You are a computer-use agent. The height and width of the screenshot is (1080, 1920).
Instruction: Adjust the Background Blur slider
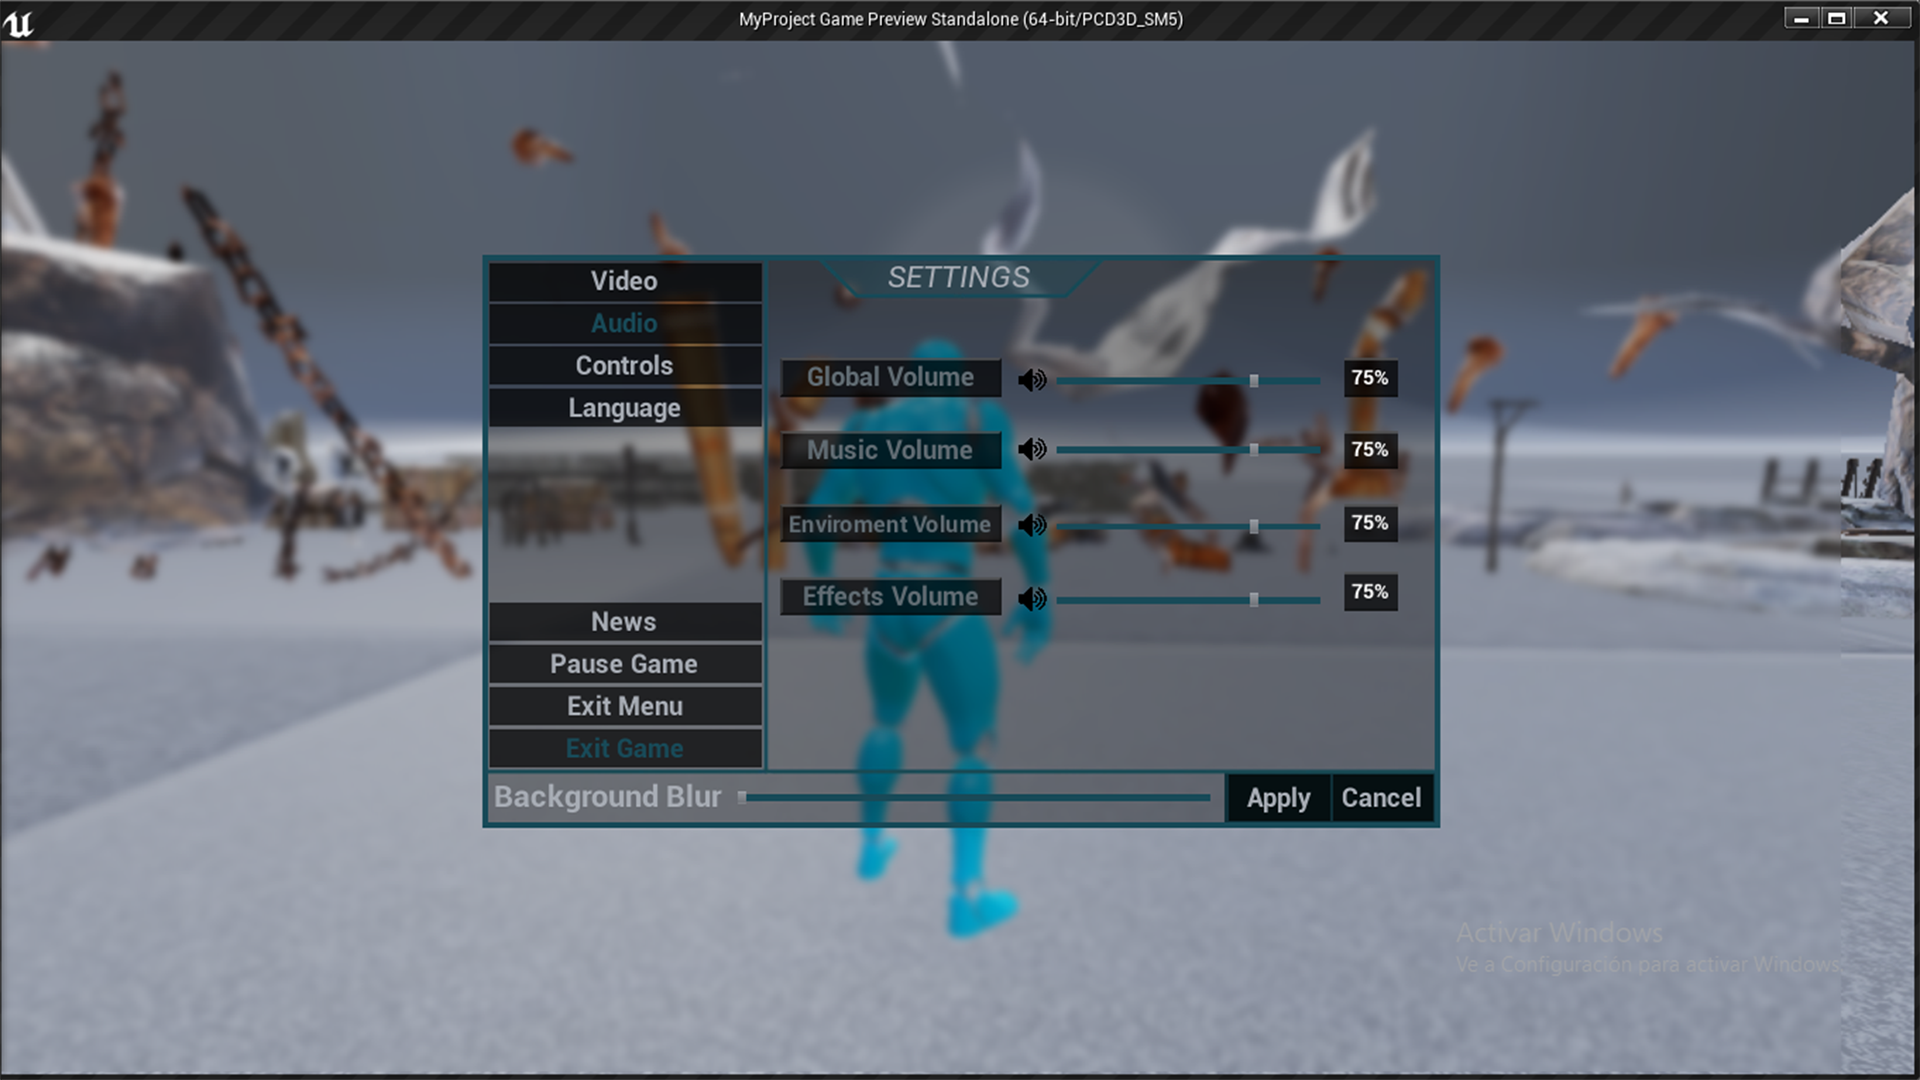748,796
